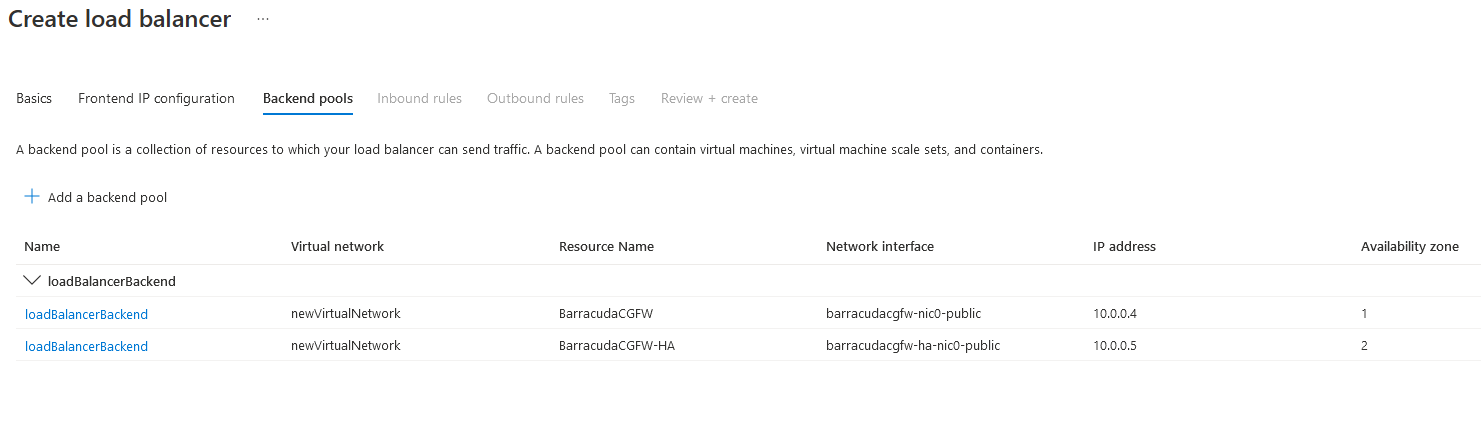Open the Outbound rules tab
Screen dimensions: 1481x423
535,98
